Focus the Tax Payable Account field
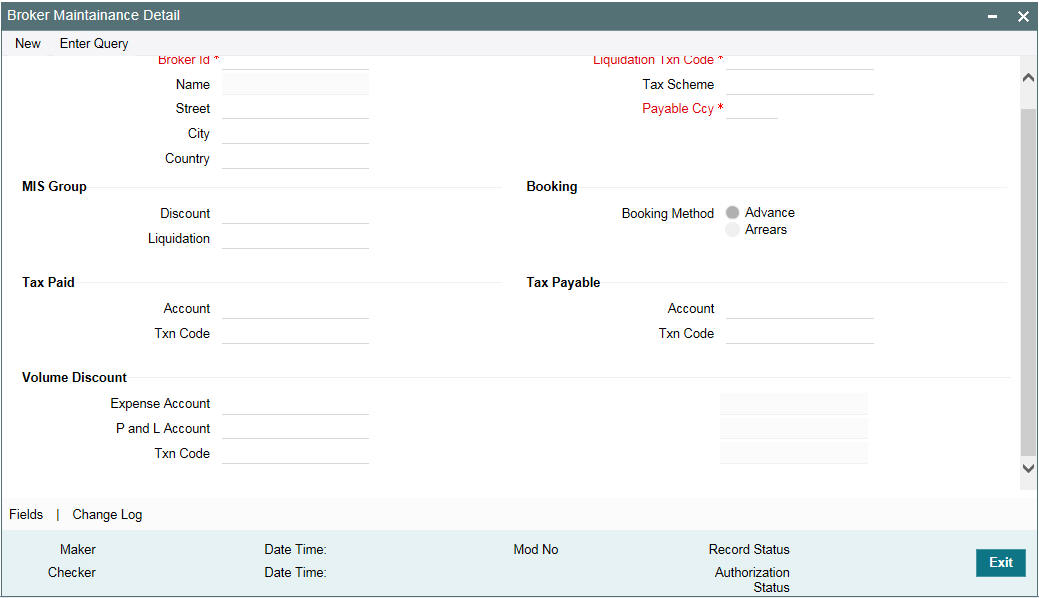Viewport: 1039px width, 598px height. (x=800, y=308)
